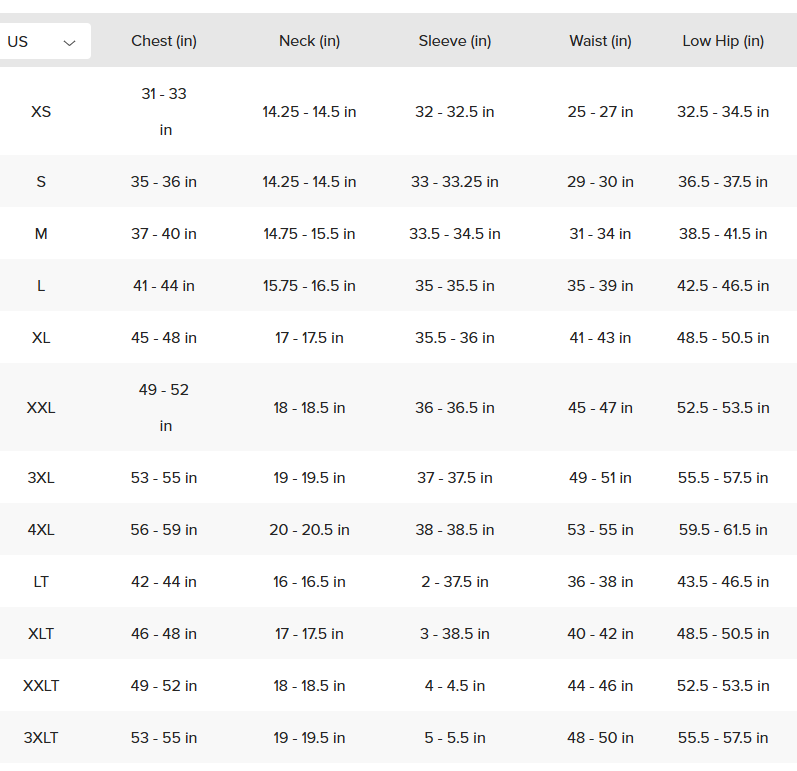Select the M size row label
Image resolution: width=797 pixels, height=771 pixels.
(x=41, y=234)
